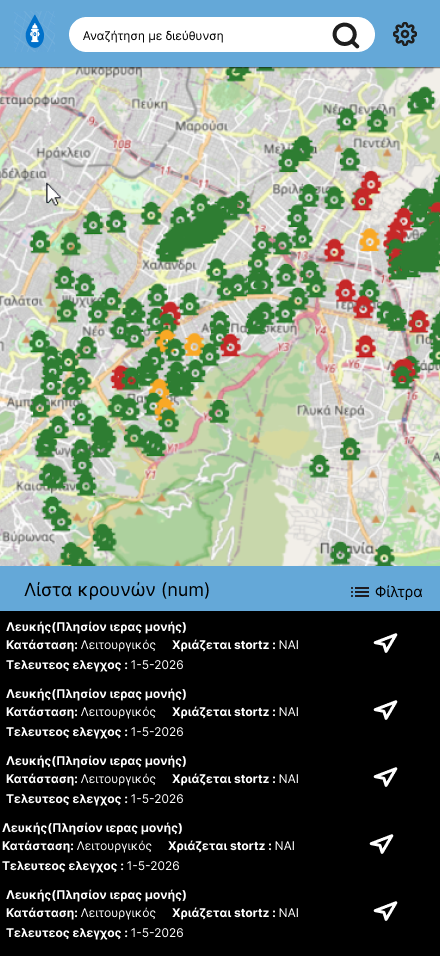Click the Γαλάτσι map label

21,301
